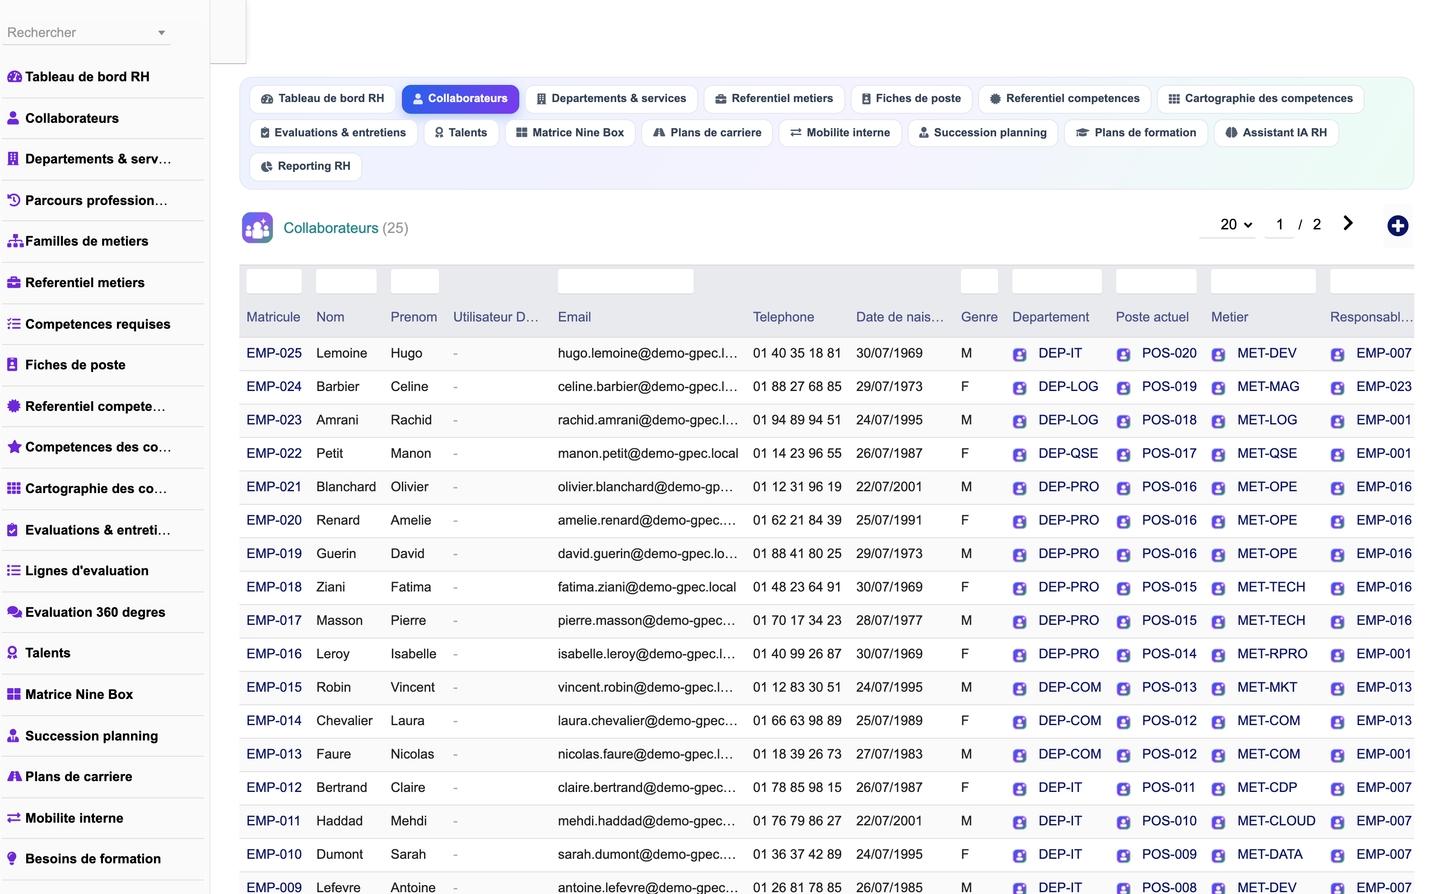Viewport: 1445px width, 894px height.
Task: Open employee record EMP-018
Action: click(x=274, y=588)
